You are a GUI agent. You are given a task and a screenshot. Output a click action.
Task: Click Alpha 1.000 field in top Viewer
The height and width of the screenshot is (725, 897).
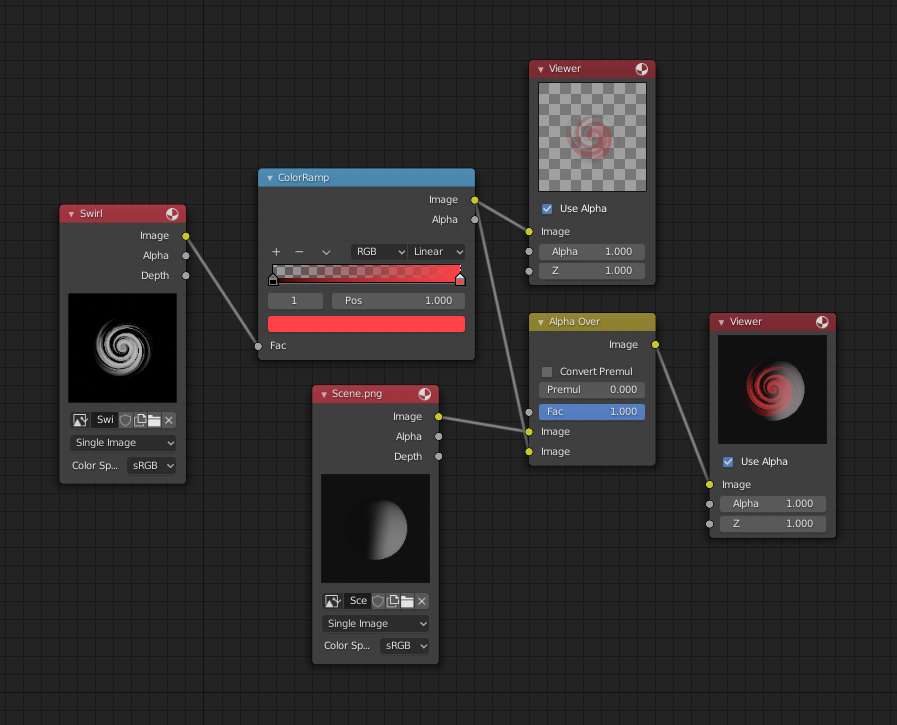pyautogui.click(x=592, y=252)
